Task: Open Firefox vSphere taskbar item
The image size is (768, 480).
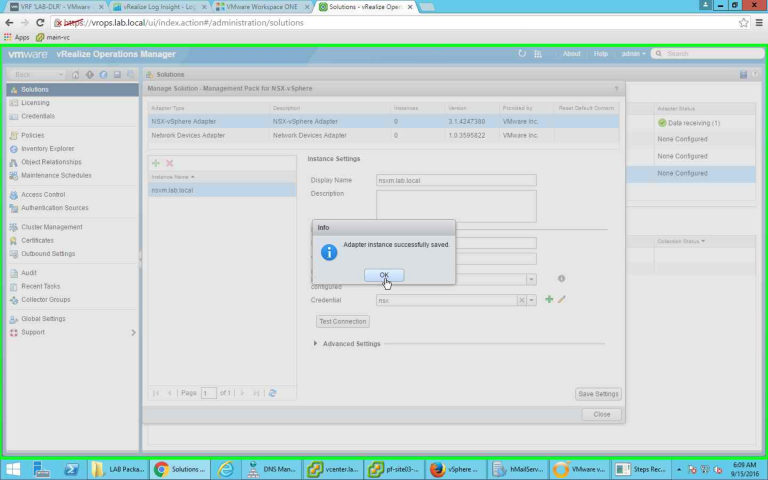Action: pos(454,469)
